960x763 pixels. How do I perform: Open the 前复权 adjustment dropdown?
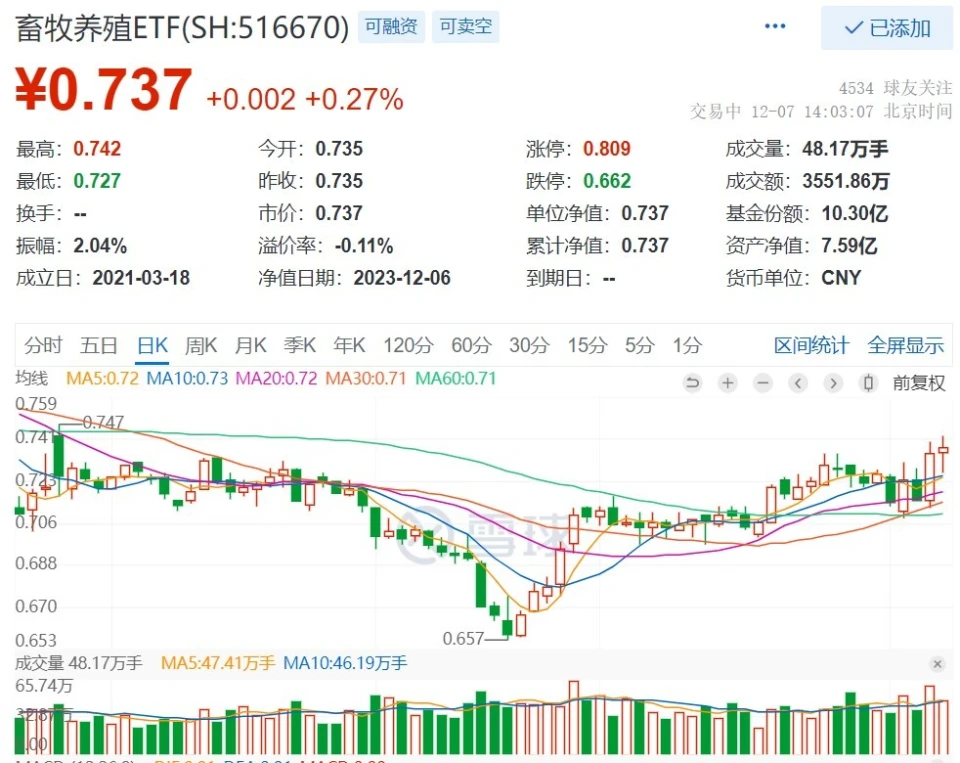pos(918,383)
